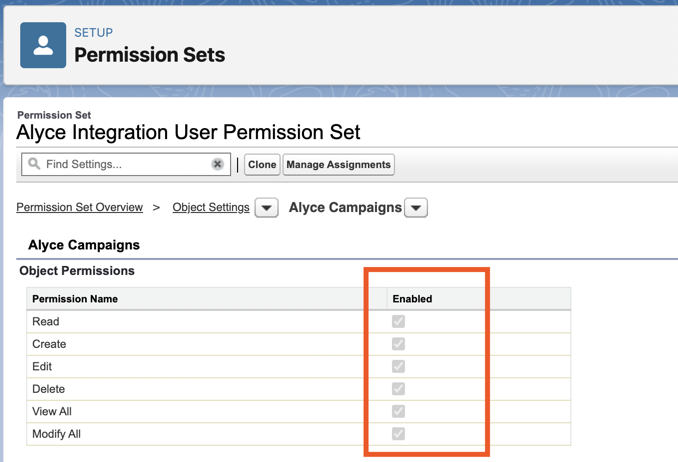This screenshot has height=462, width=678.
Task: Click the Alyce Campaigns section heading
Action: click(x=84, y=245)
